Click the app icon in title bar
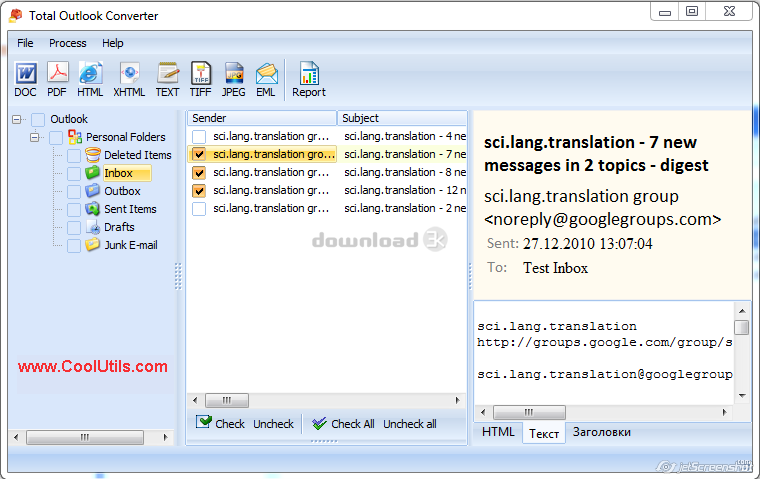Screen dimensions: 760x479 (x=16, y=16)
